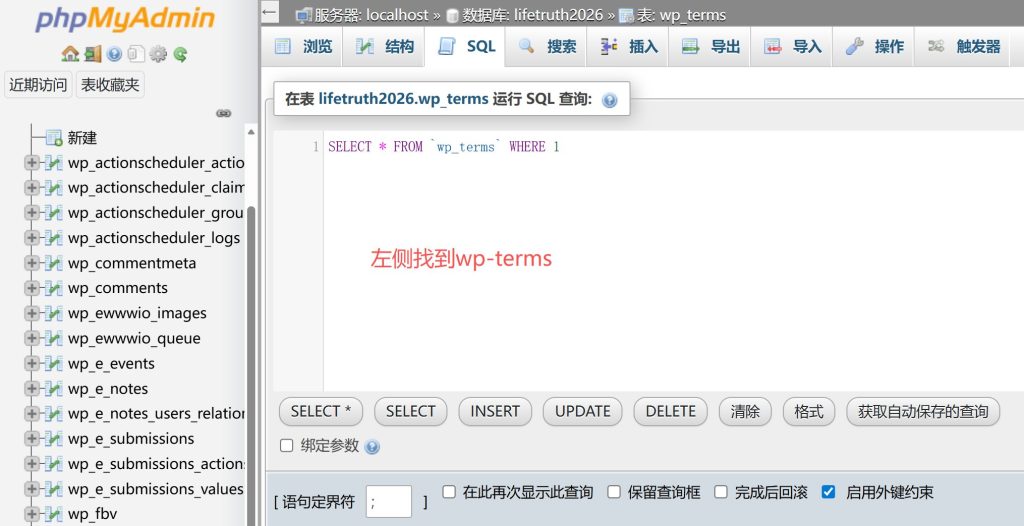Open navigation panel settings gear icon
This screenshot has height=526, width=1024.
[x=158, y=54]
